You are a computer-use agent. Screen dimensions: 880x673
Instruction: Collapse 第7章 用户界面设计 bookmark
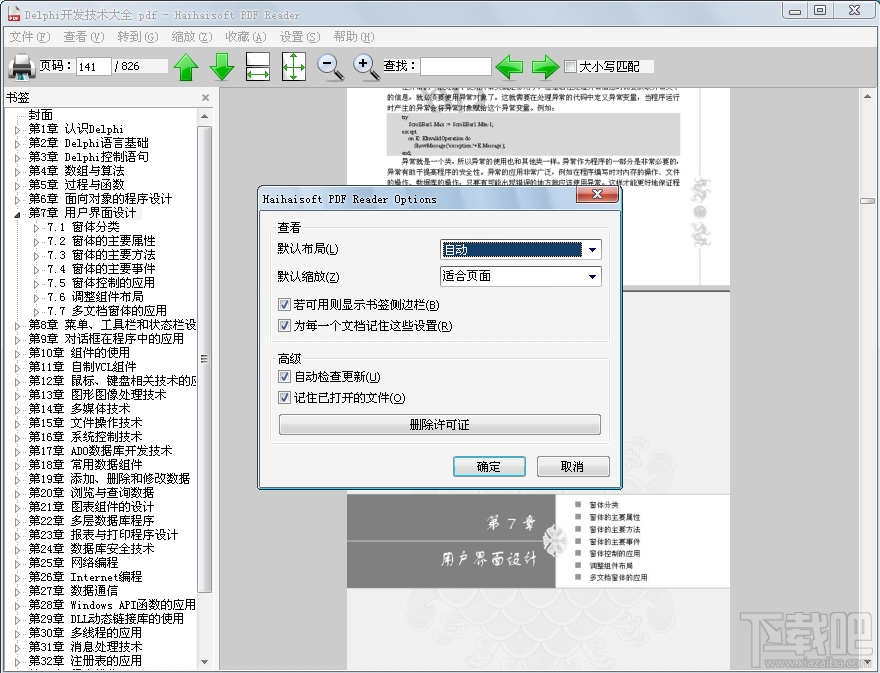(17, 213)
